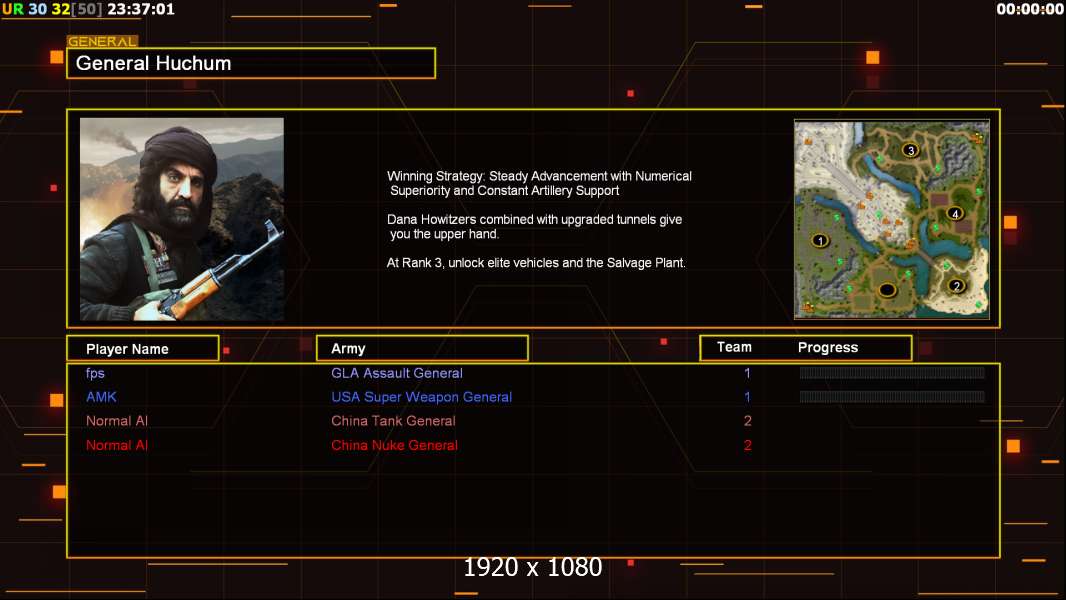Image resolution: width=1066 pixels, height=600 pixels.
Task: Click the 23:37:01 clock overlay
Action: point(141,9)
